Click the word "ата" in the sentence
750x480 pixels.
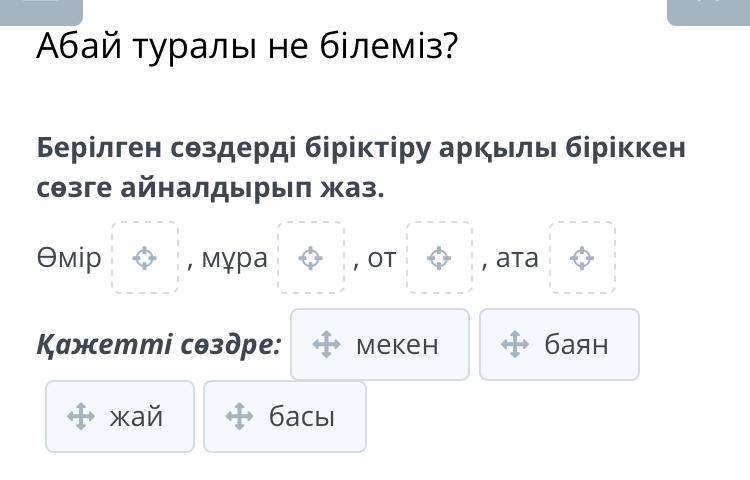[x=517, y=258]
